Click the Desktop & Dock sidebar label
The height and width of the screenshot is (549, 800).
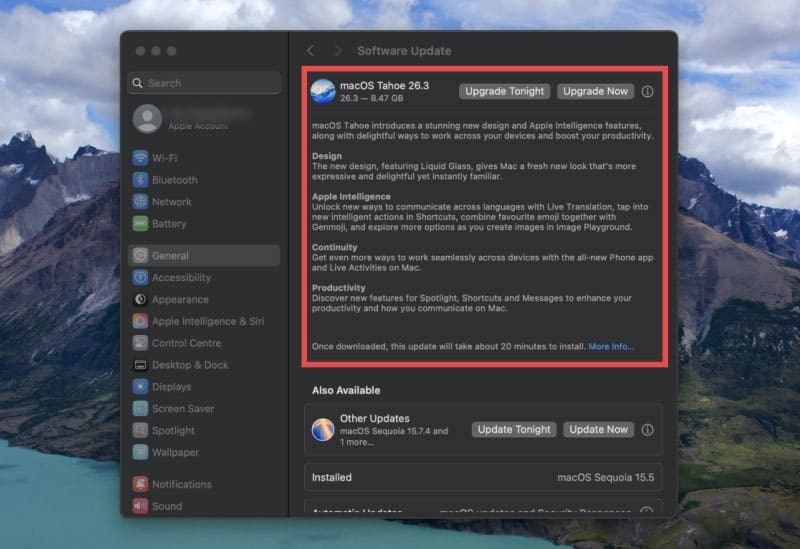190,365
